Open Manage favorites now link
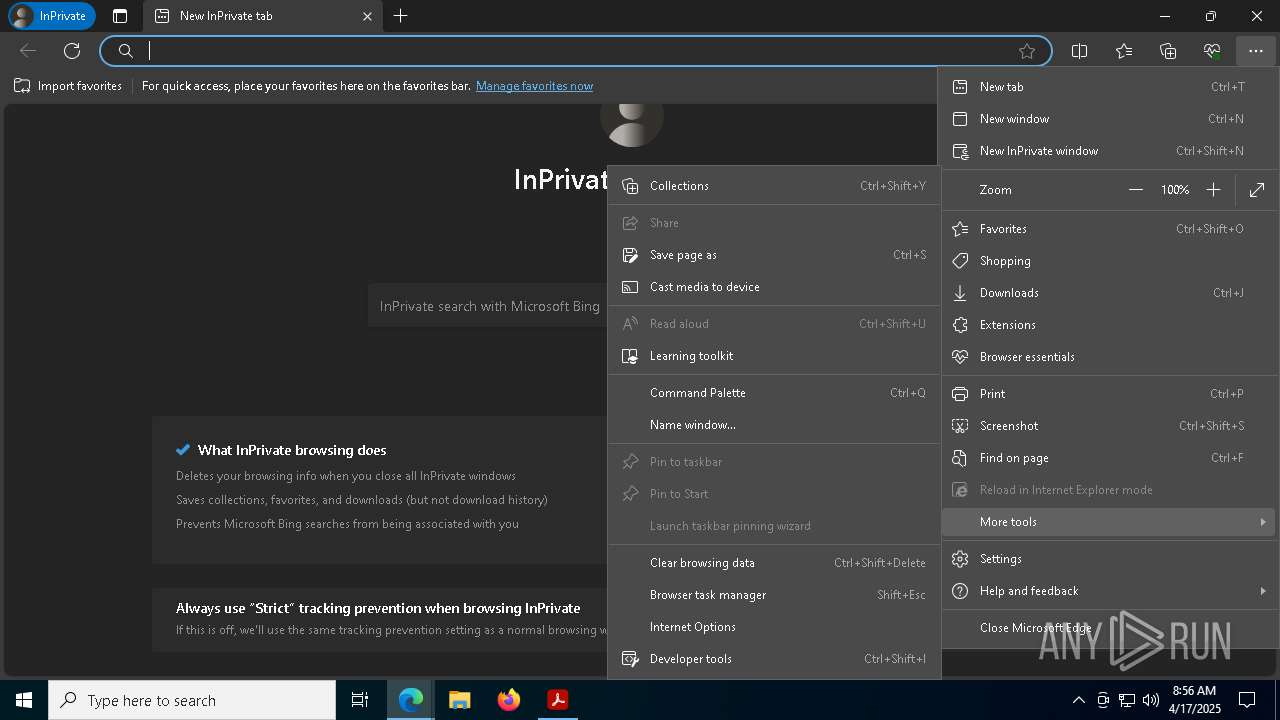Screen dimensions: 1280x720 click(x=534, y=86)
